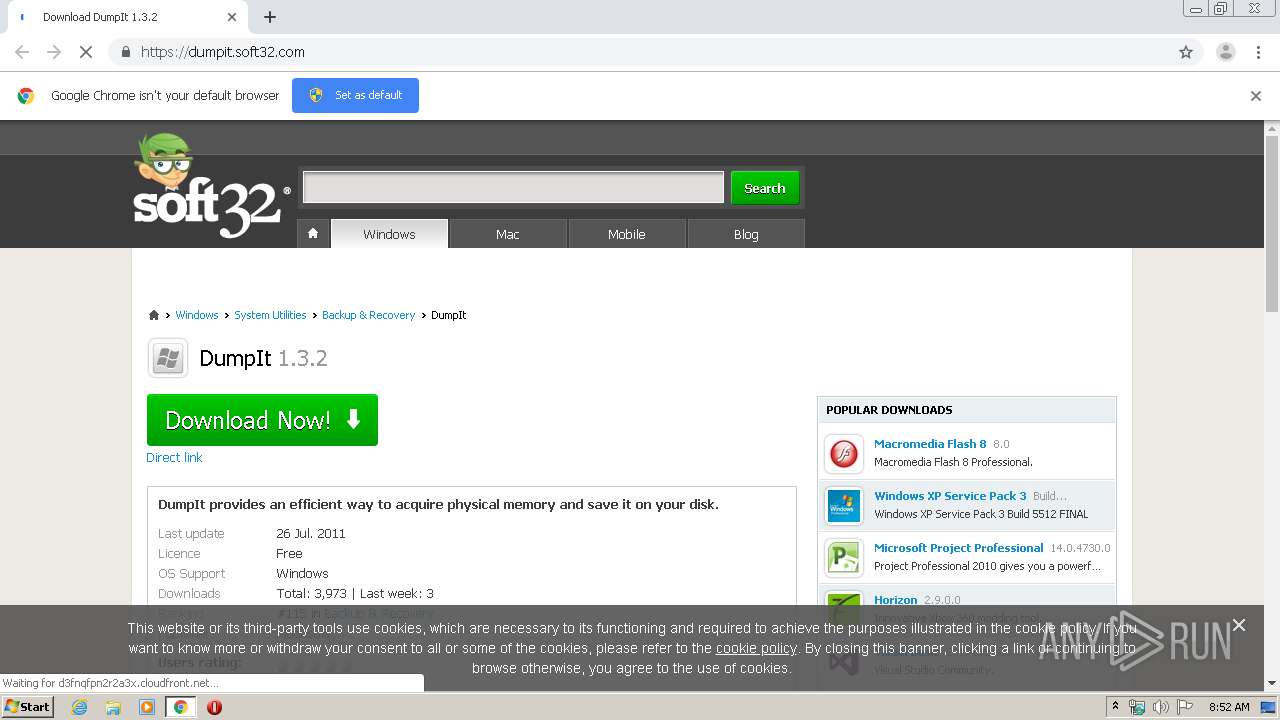Open the Blog navigation tab
This screenshot has width=1280, height=720.
(746, 234)
